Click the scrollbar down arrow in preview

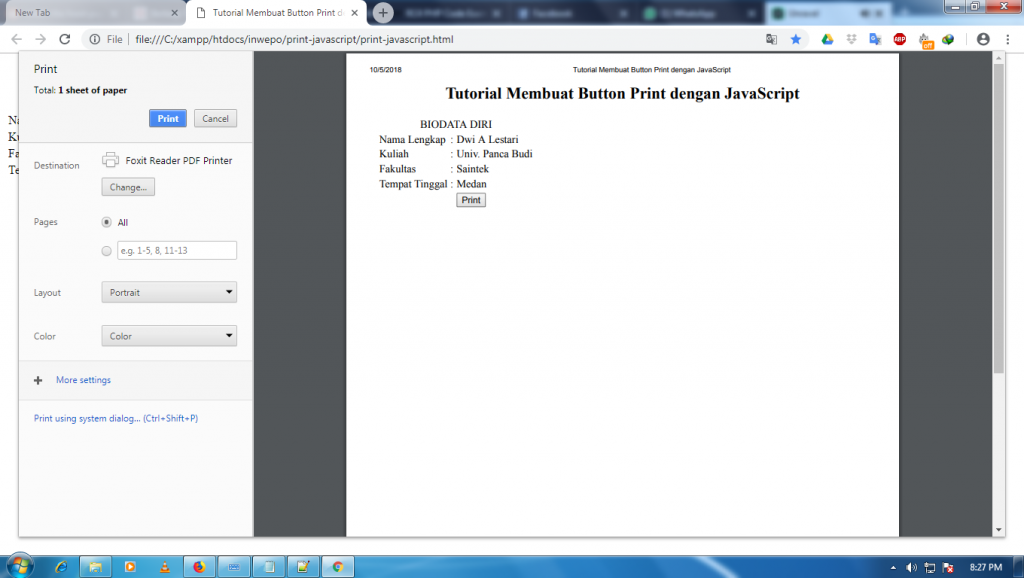(998, 530)
